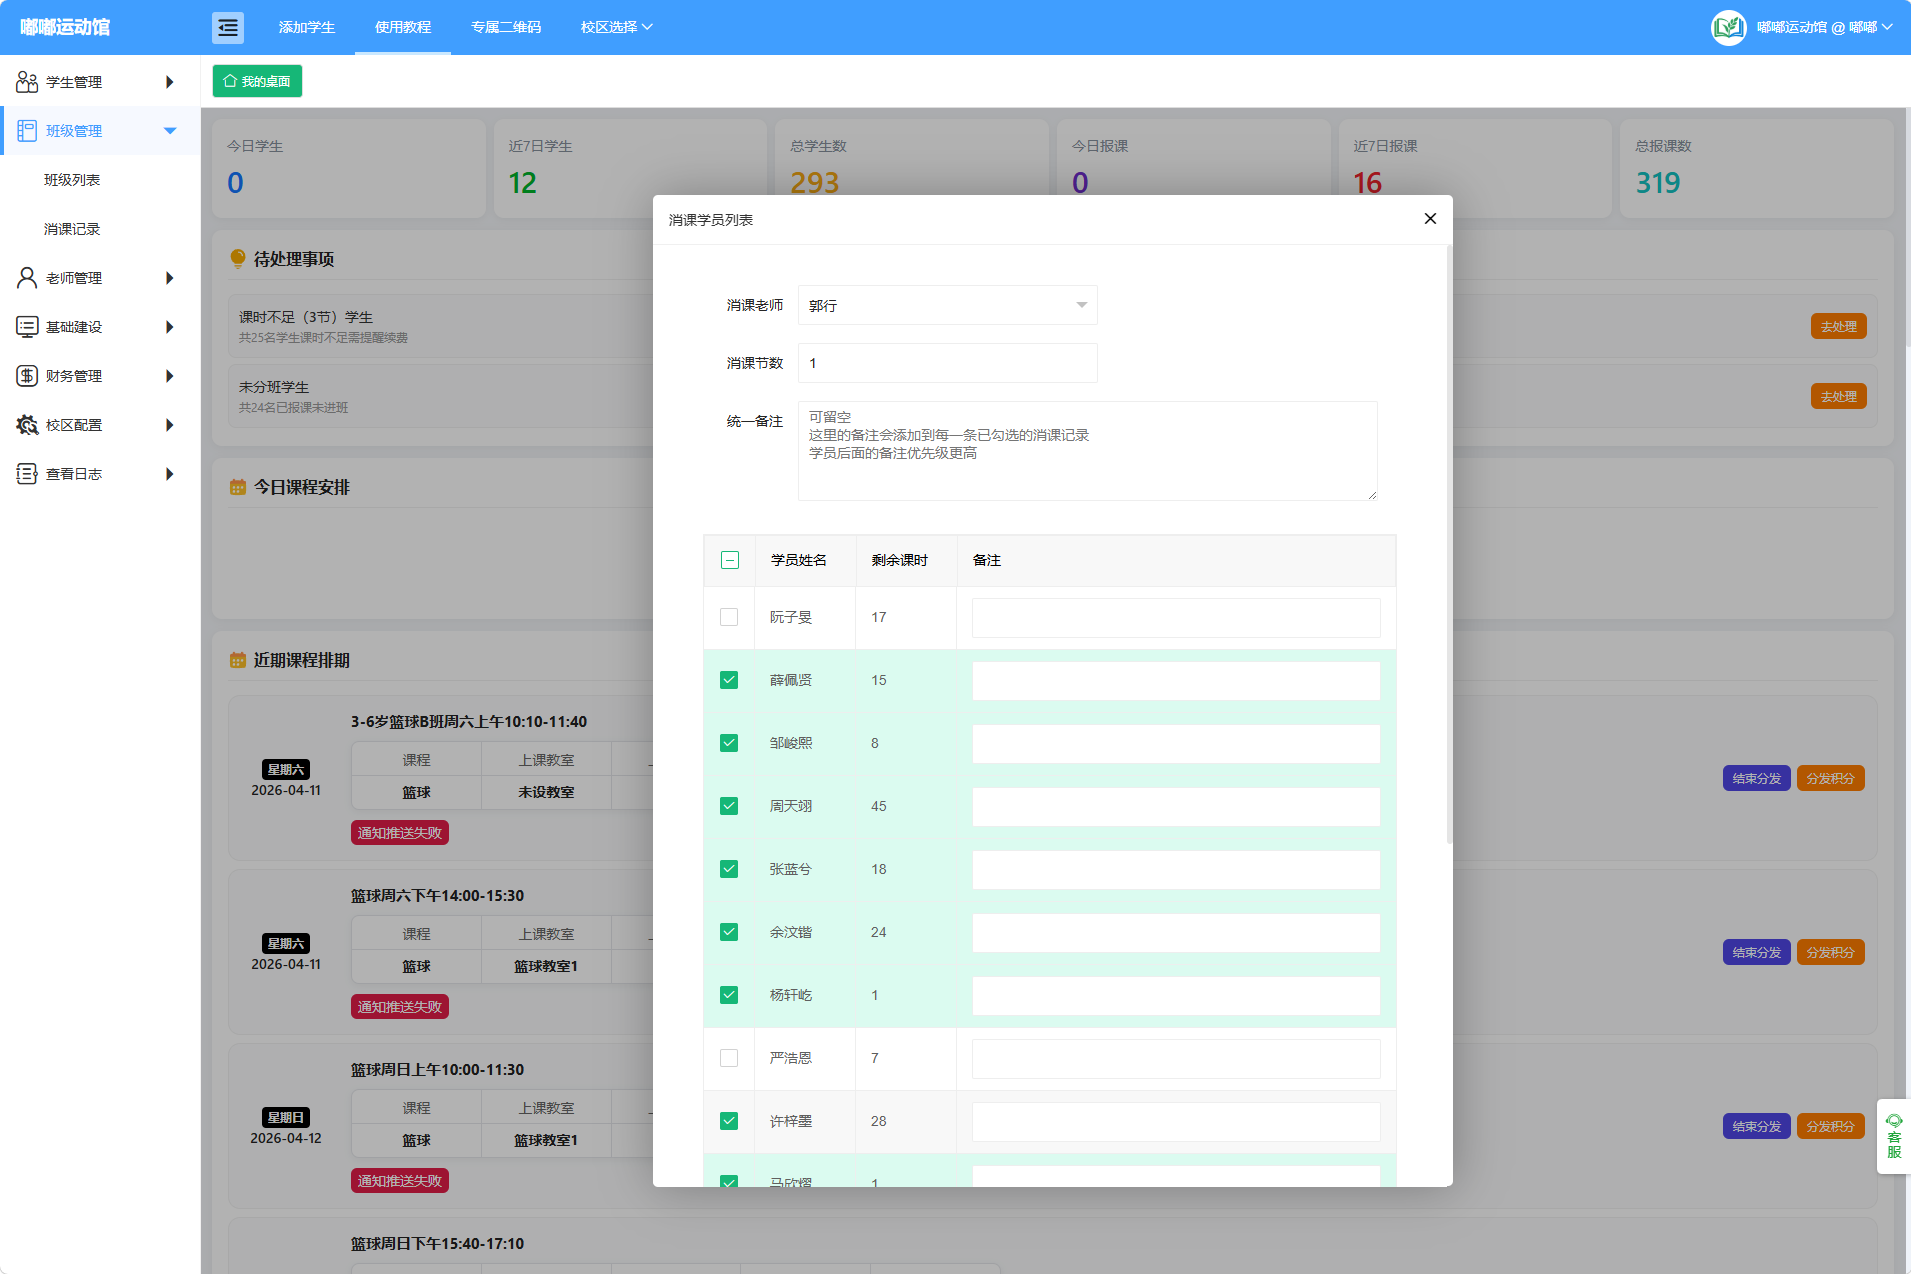Uncheck the box for 许梓墨

(x=729, y=1121)
